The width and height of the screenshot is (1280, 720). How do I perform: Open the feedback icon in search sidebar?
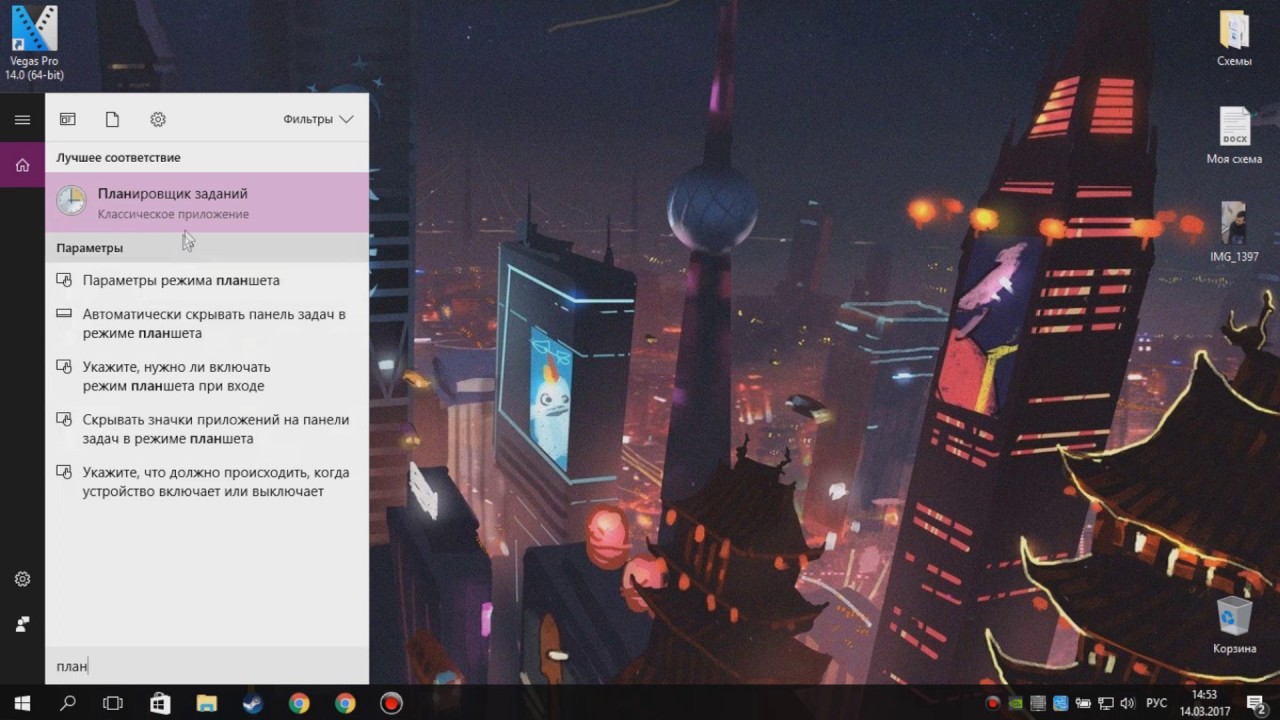(22, 624)
